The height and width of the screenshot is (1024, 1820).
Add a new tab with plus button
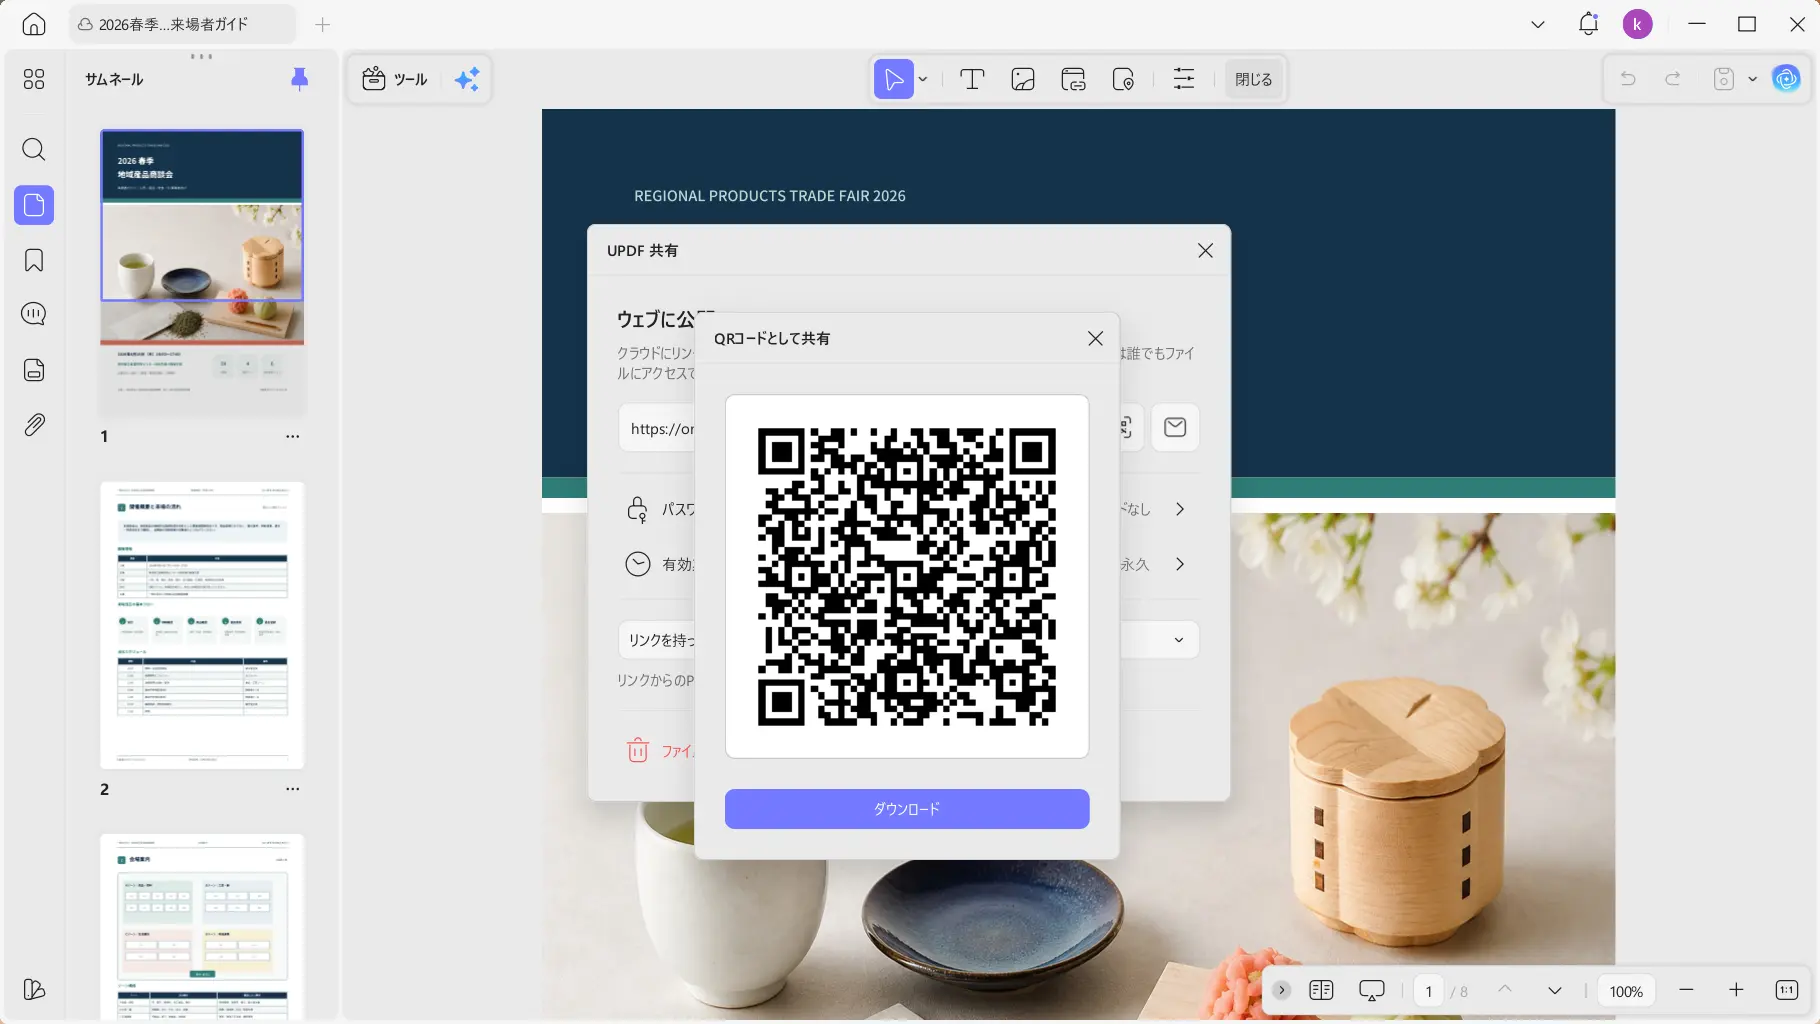pos(322,24)
